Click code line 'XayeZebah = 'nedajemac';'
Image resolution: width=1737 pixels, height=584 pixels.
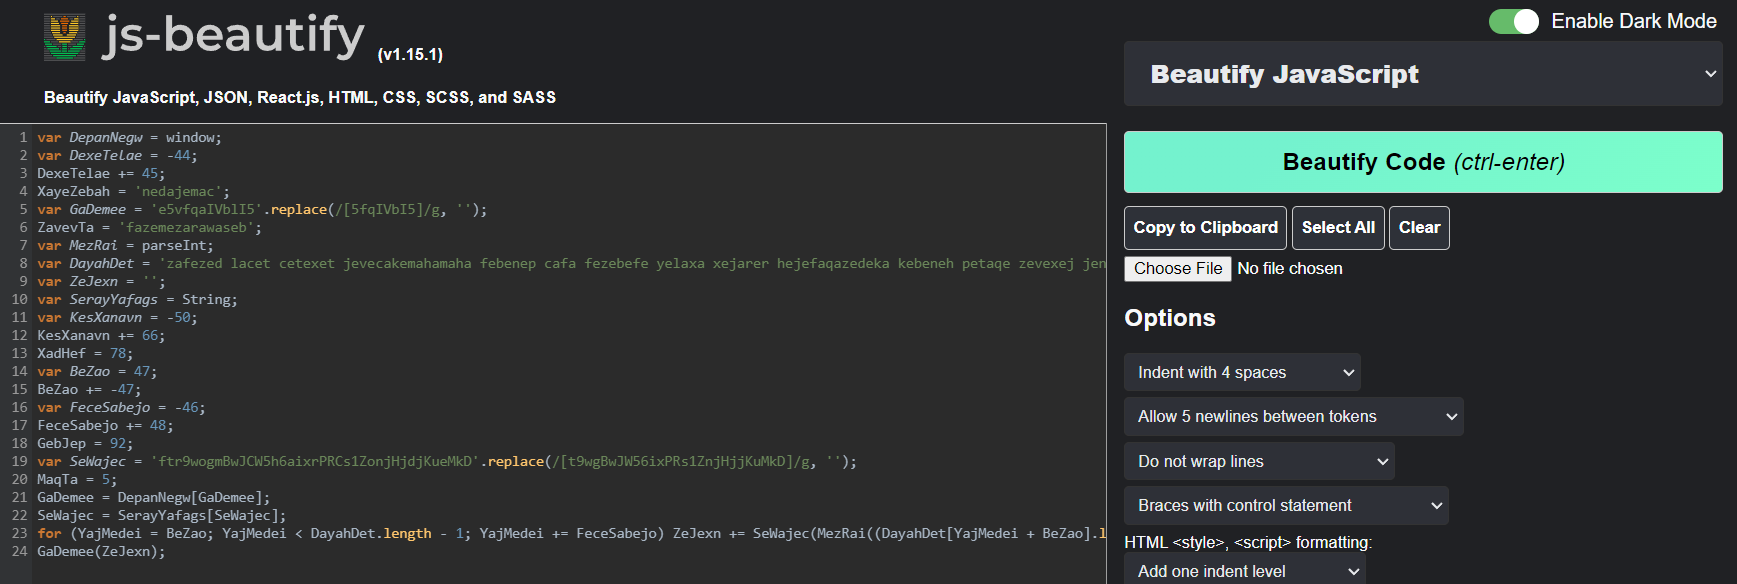pyautogui.click(x=134, y=191)
